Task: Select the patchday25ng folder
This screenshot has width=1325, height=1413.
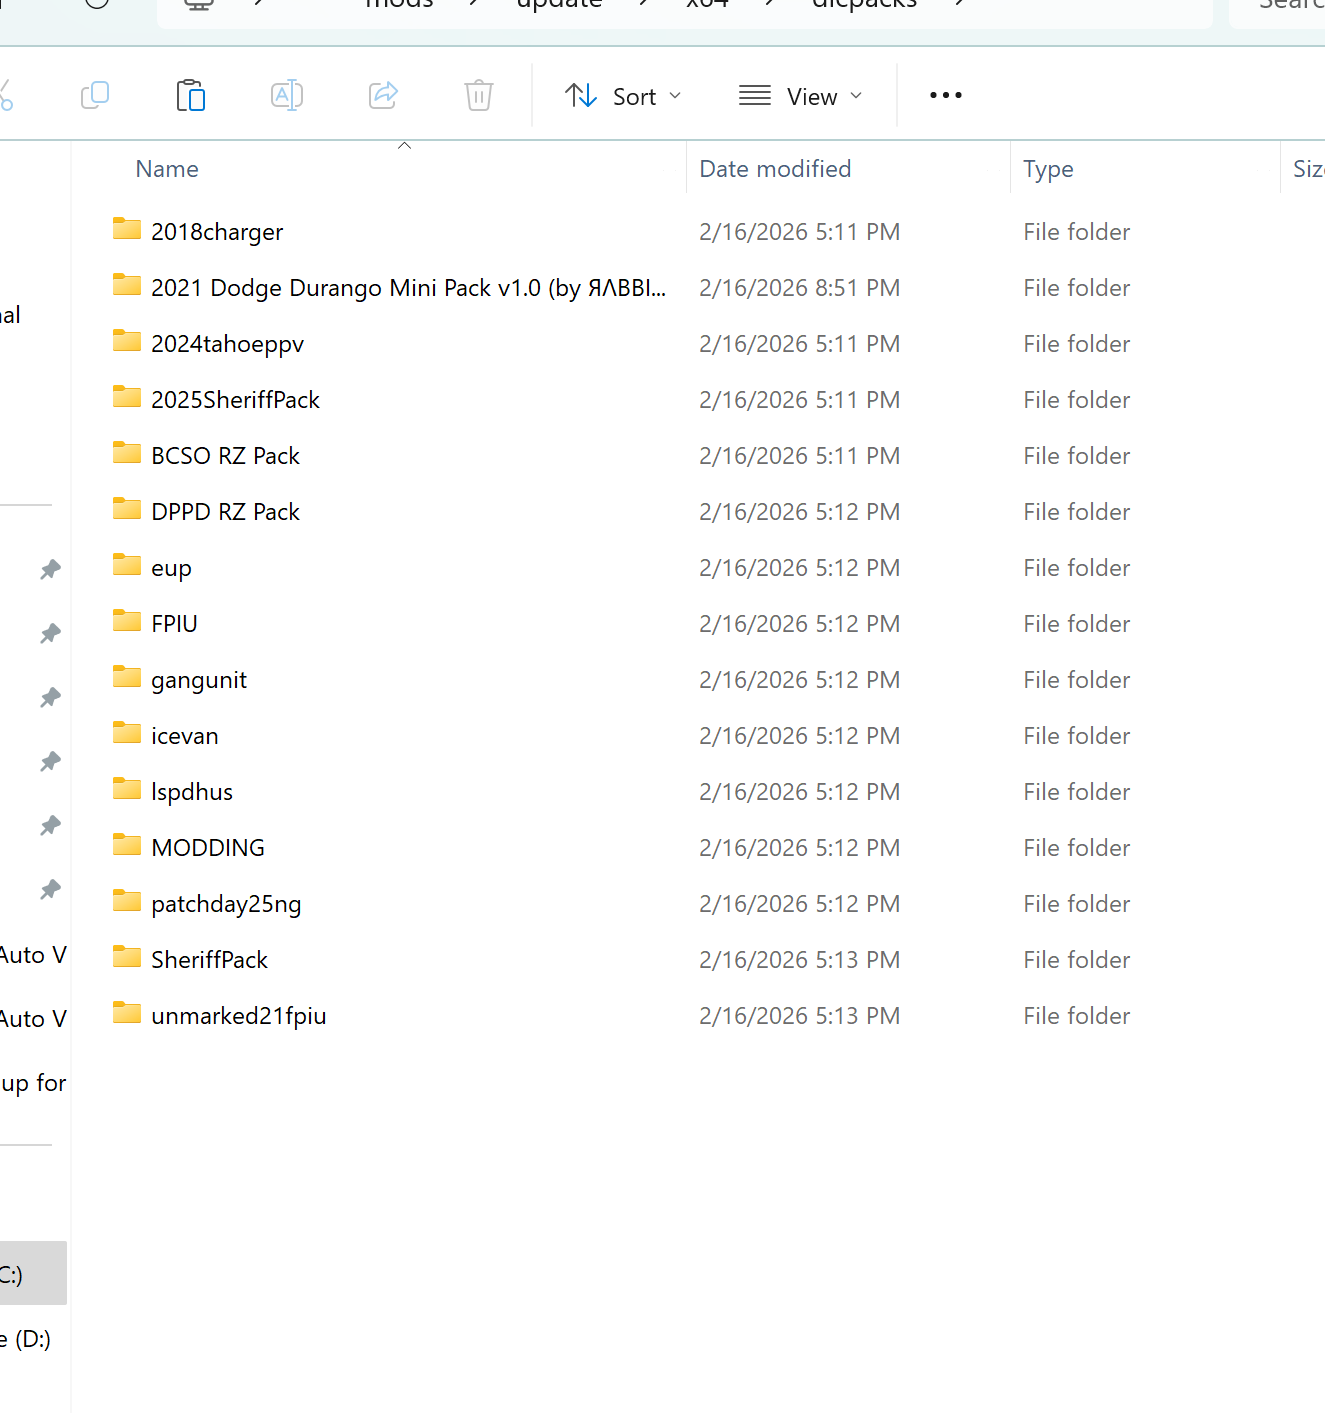Action: [x=226, y=904]
